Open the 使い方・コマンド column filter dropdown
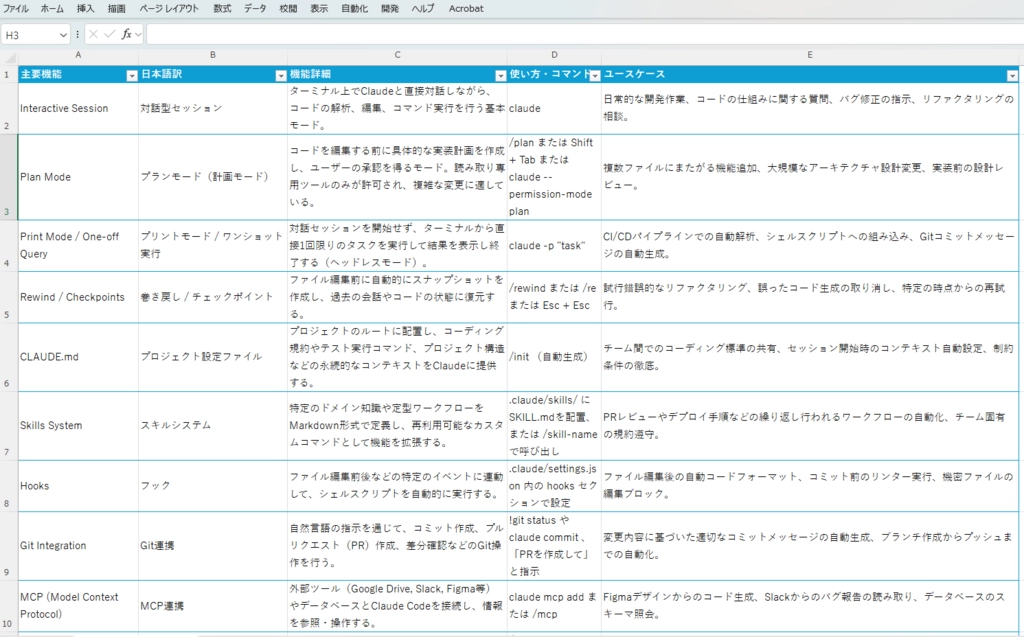The height and width of the screenshot is (637, 1024). click(x=595, y=76)
